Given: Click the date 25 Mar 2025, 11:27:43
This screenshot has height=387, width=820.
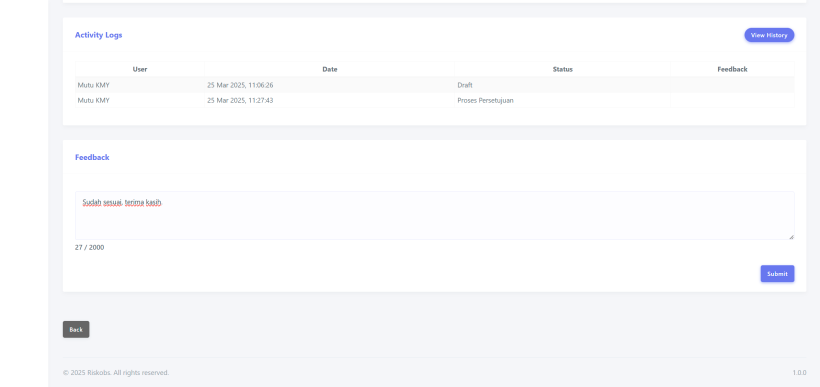Looking at the screenshot, I should pyautogui.click(x=240, y=100).
